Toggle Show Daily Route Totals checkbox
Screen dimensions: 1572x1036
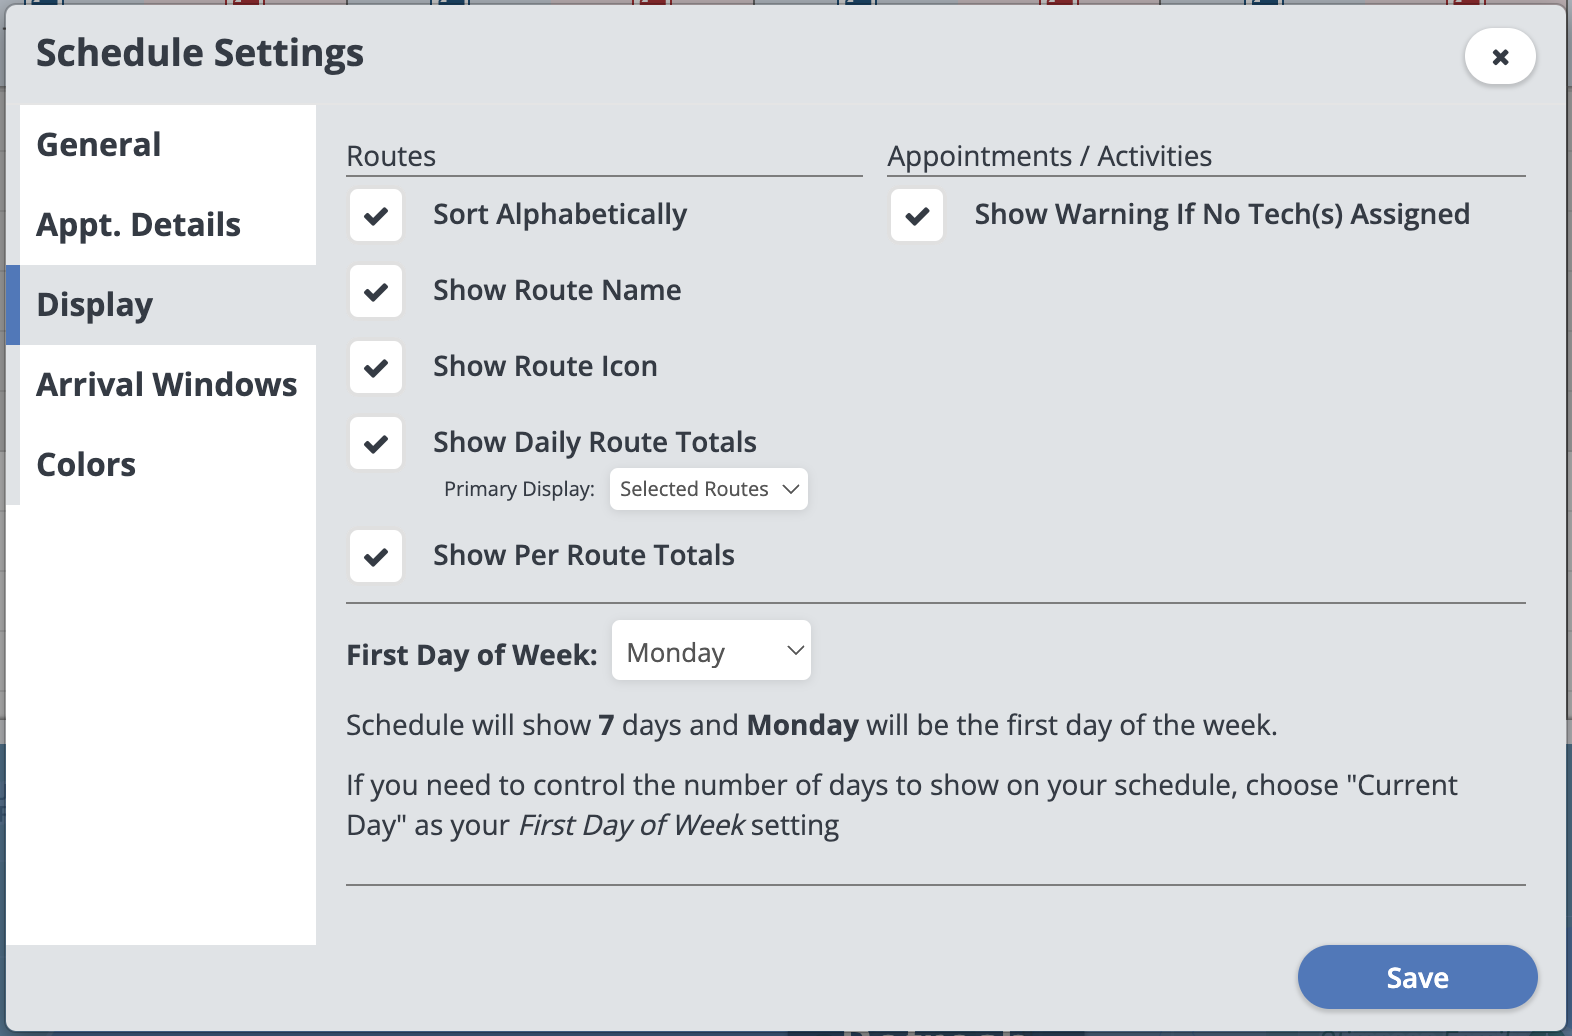point(376,443)
